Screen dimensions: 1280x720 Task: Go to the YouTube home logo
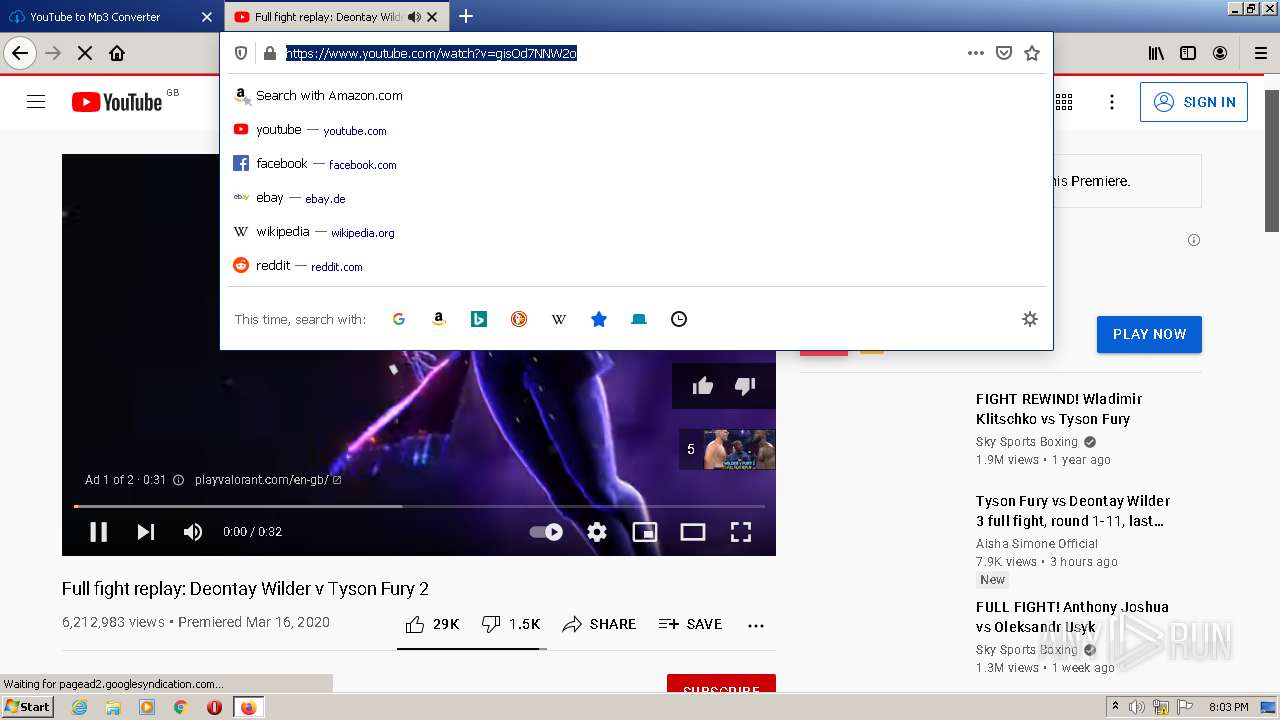point(117,101)
